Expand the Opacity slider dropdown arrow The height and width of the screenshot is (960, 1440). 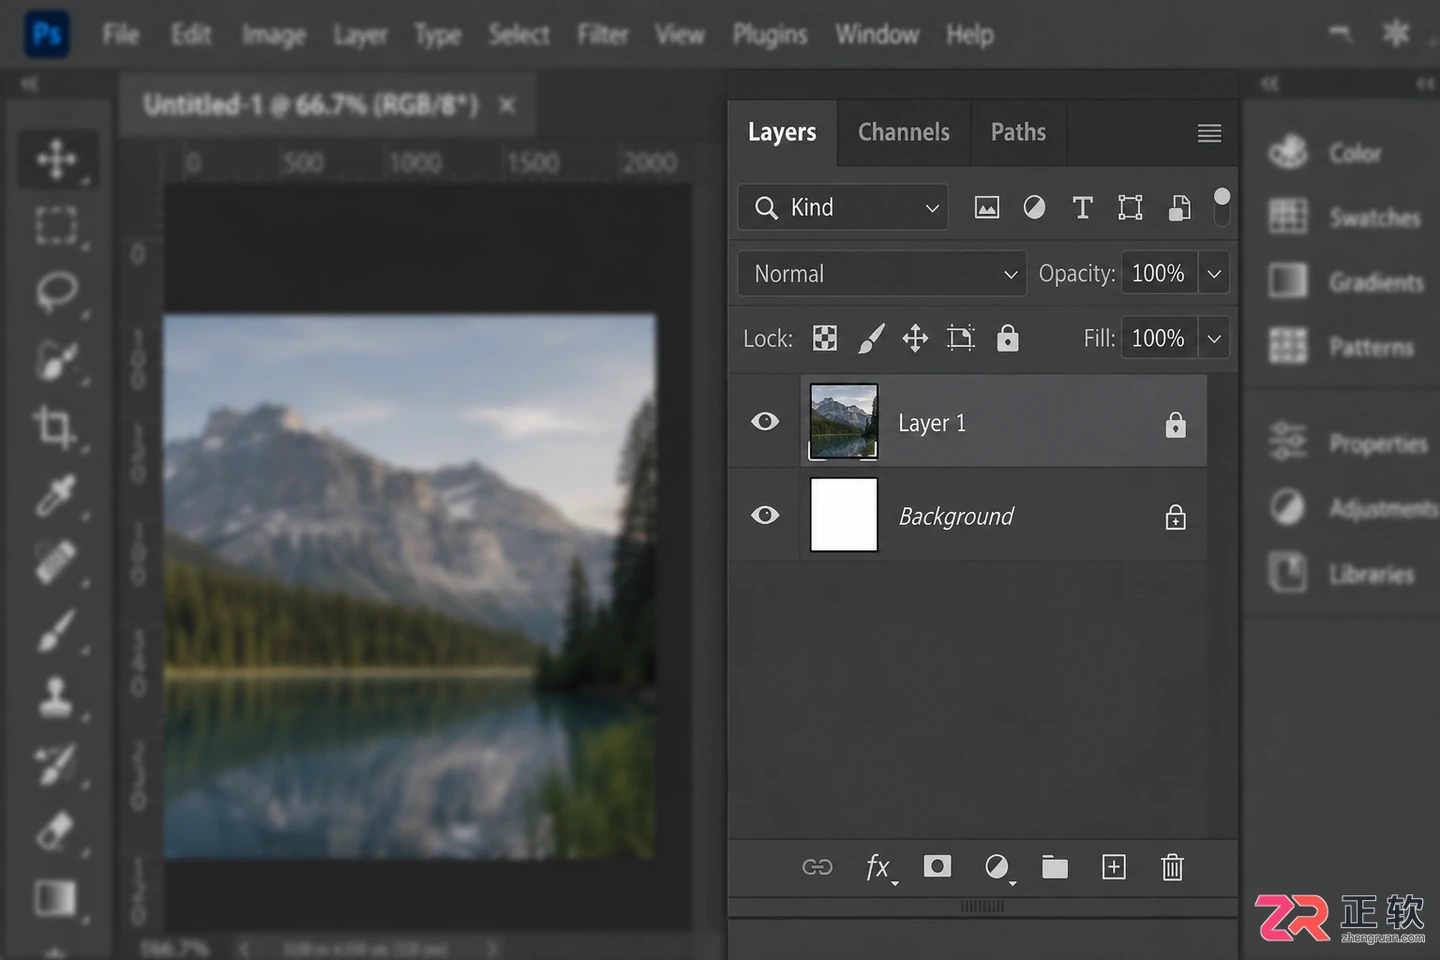1214,273
